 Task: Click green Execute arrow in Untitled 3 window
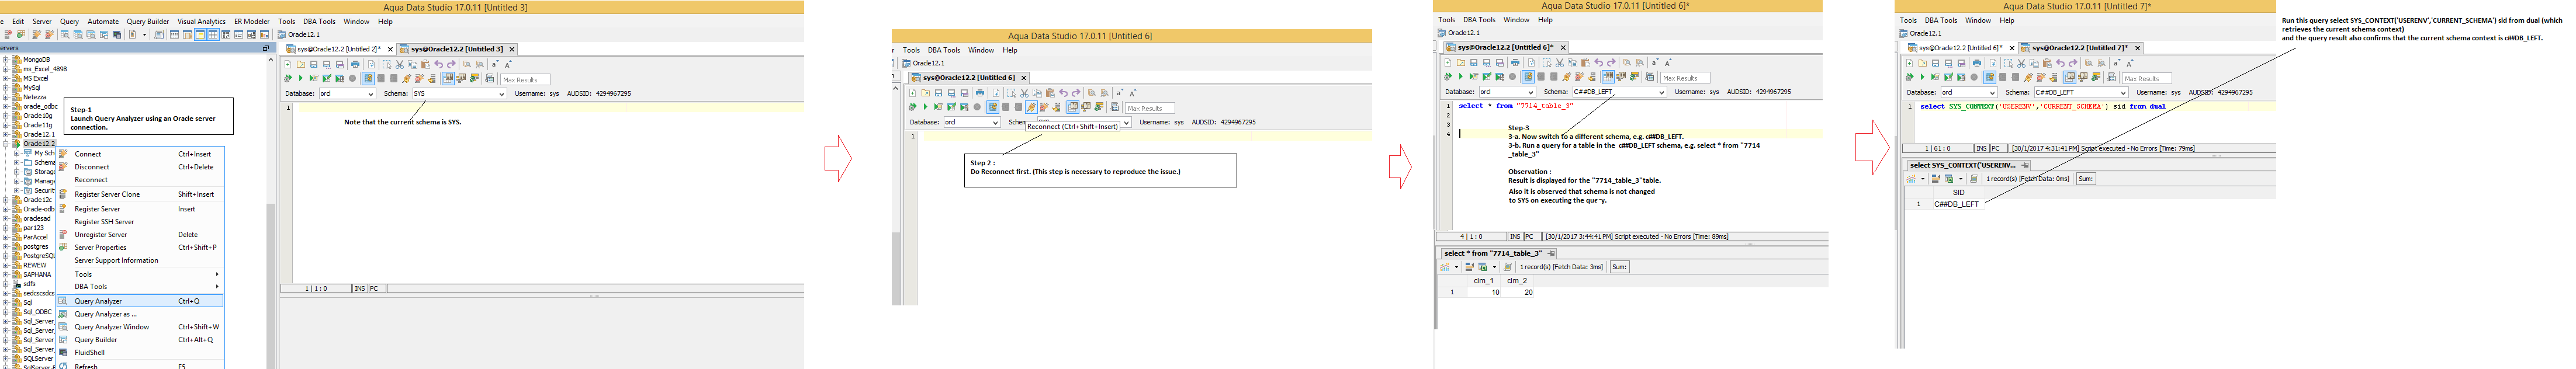[301, 78]
